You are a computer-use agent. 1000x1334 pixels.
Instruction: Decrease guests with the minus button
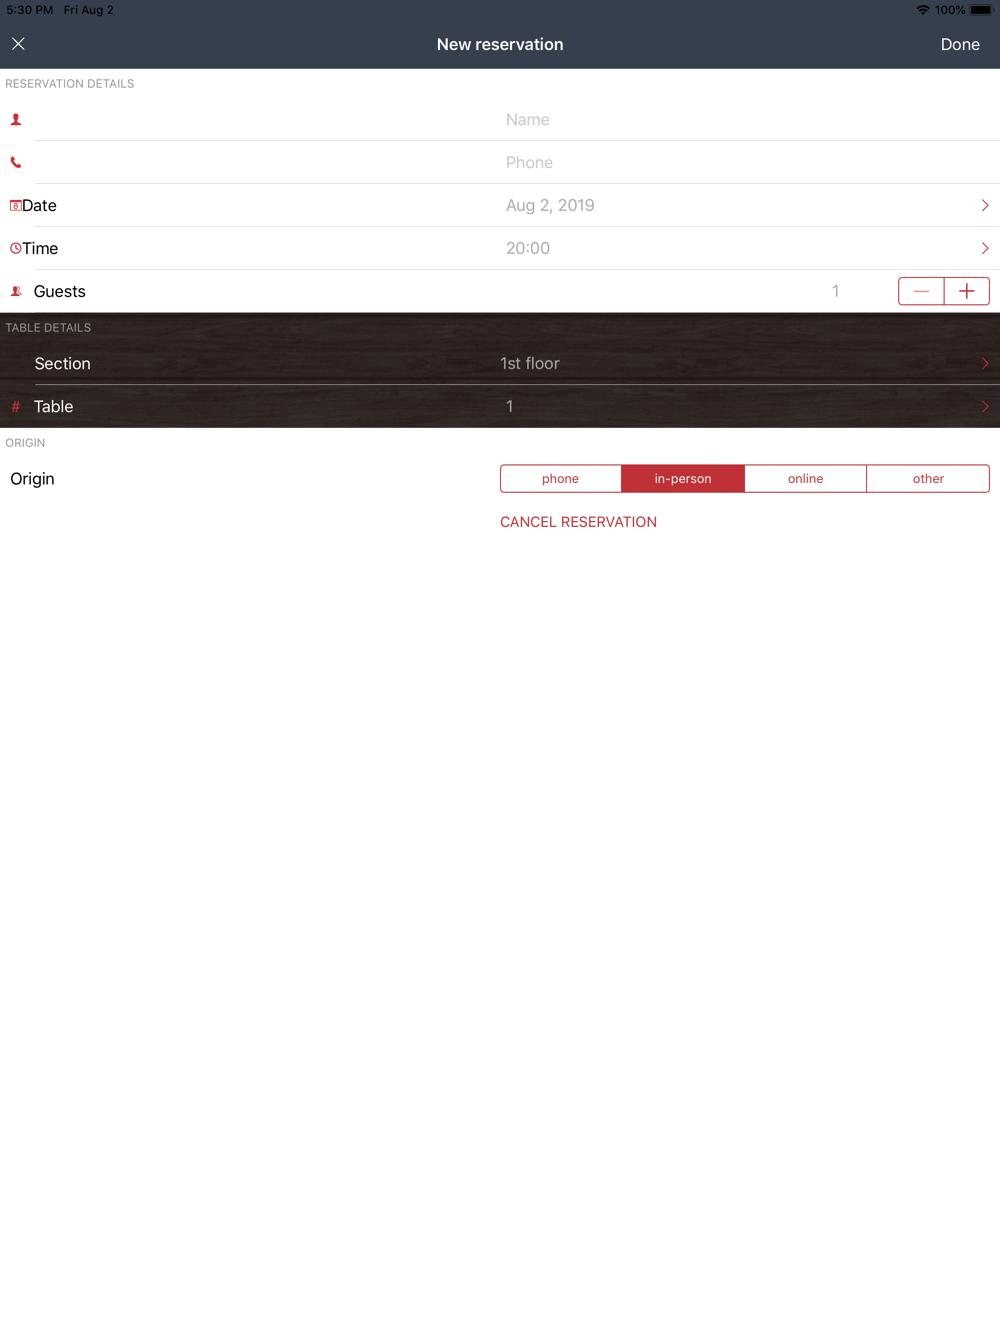pos(921,291)
